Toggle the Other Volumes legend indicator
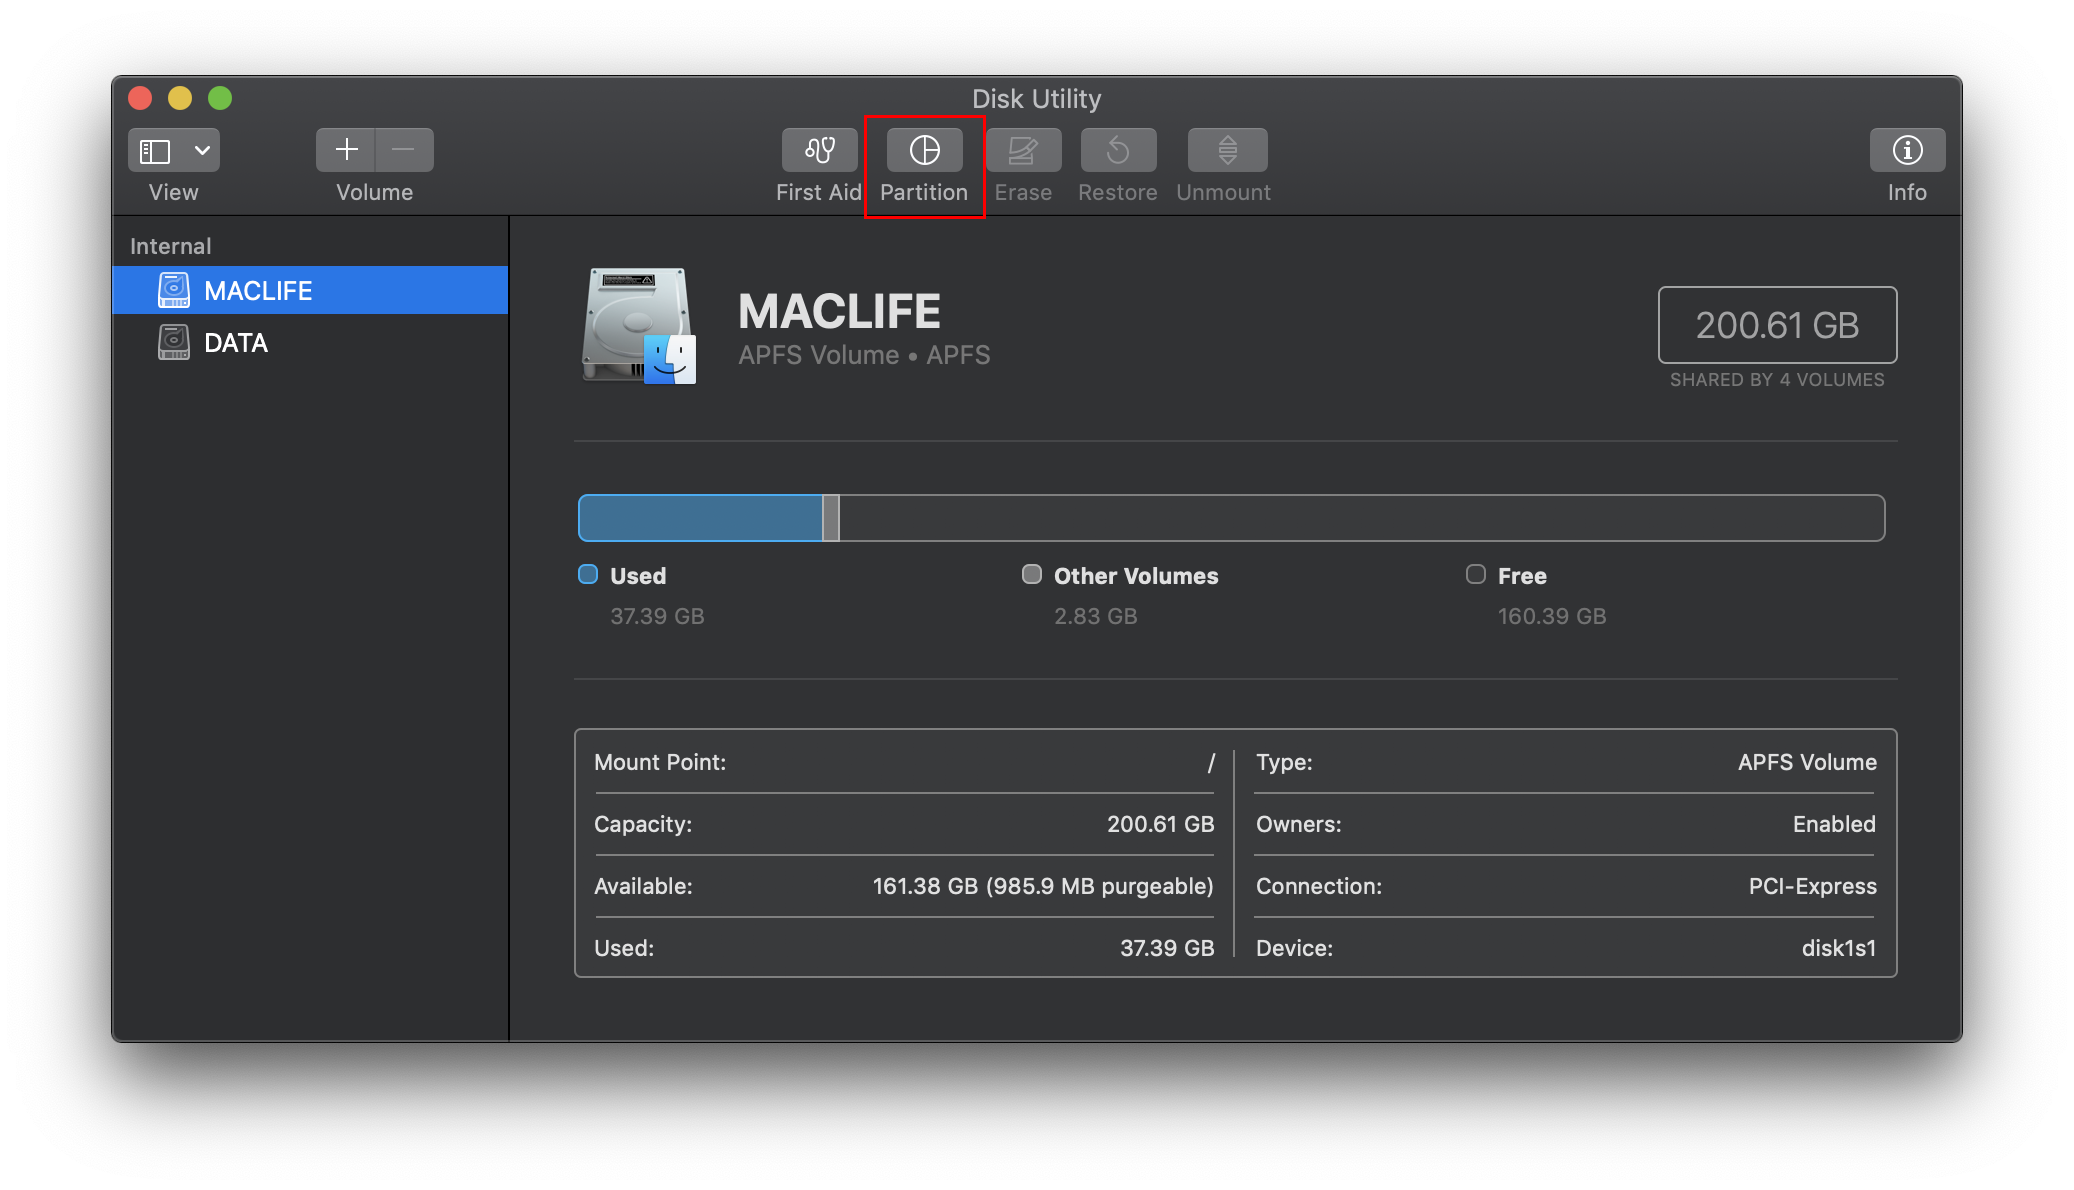The image size is (2074, 1190). click(x=1032, y=574)
